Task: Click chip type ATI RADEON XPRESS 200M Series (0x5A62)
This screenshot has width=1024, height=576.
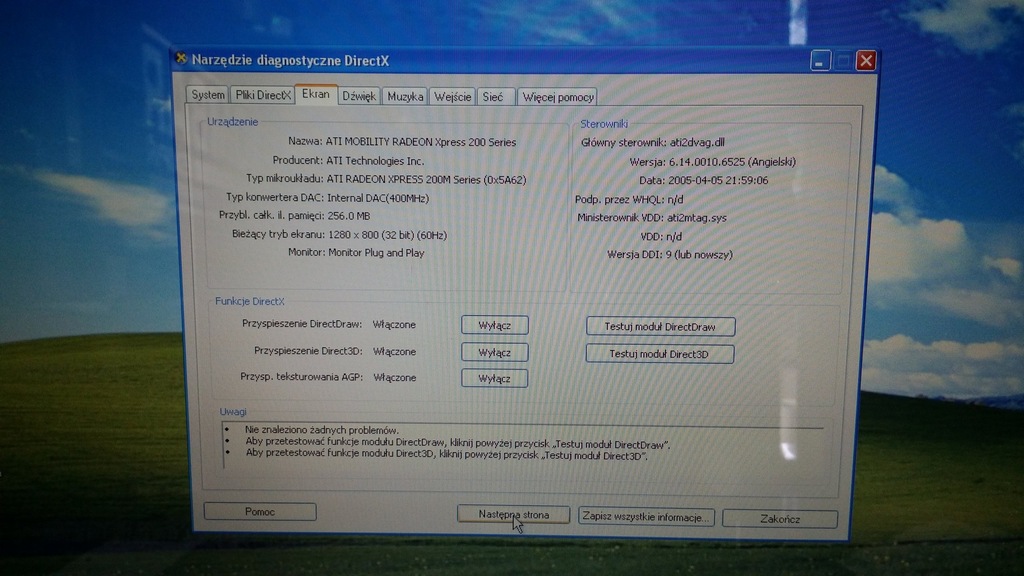Action: coord(426,180)
